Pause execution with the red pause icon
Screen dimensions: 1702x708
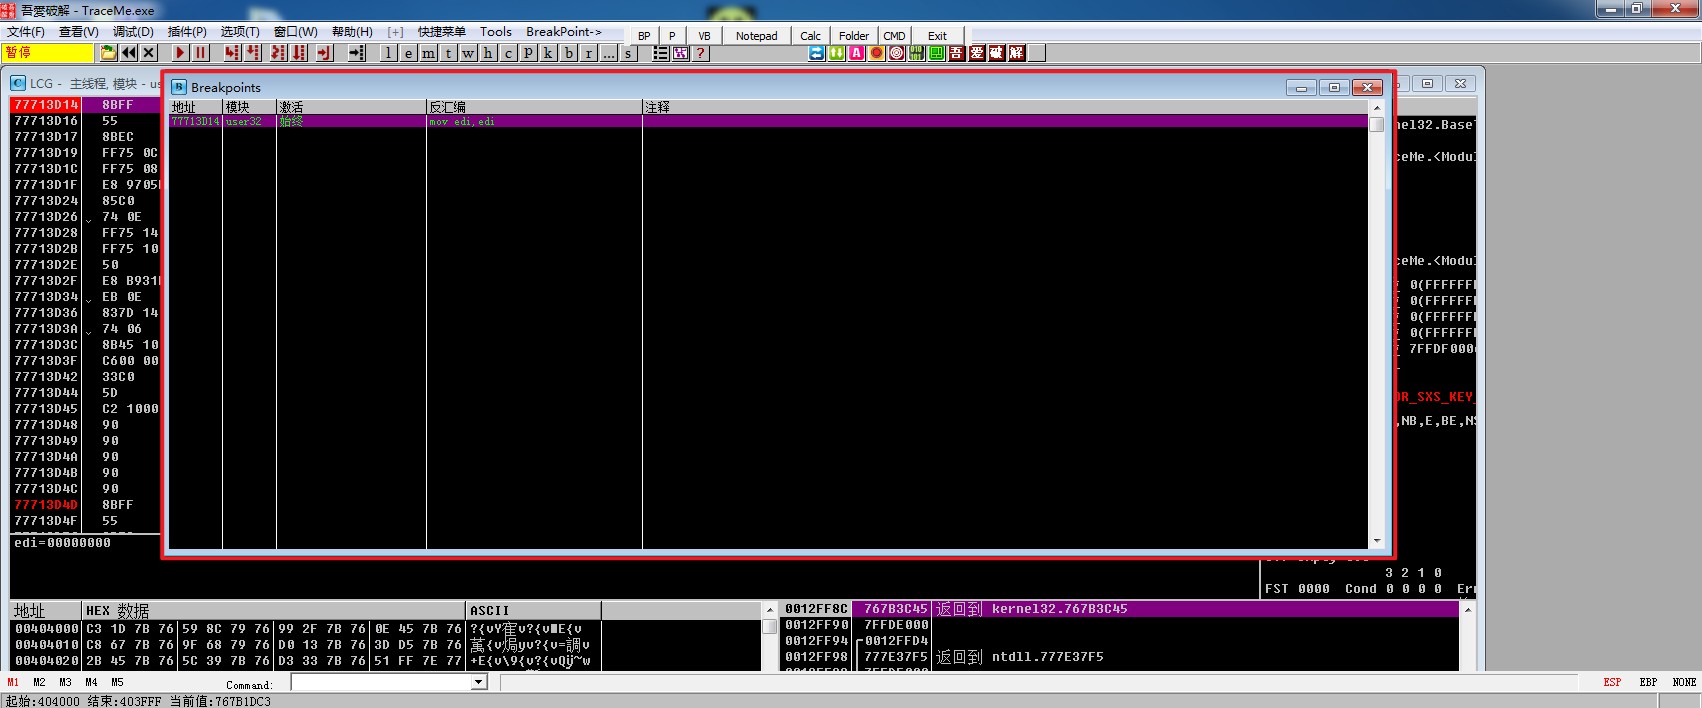click(x=200, y=53)
